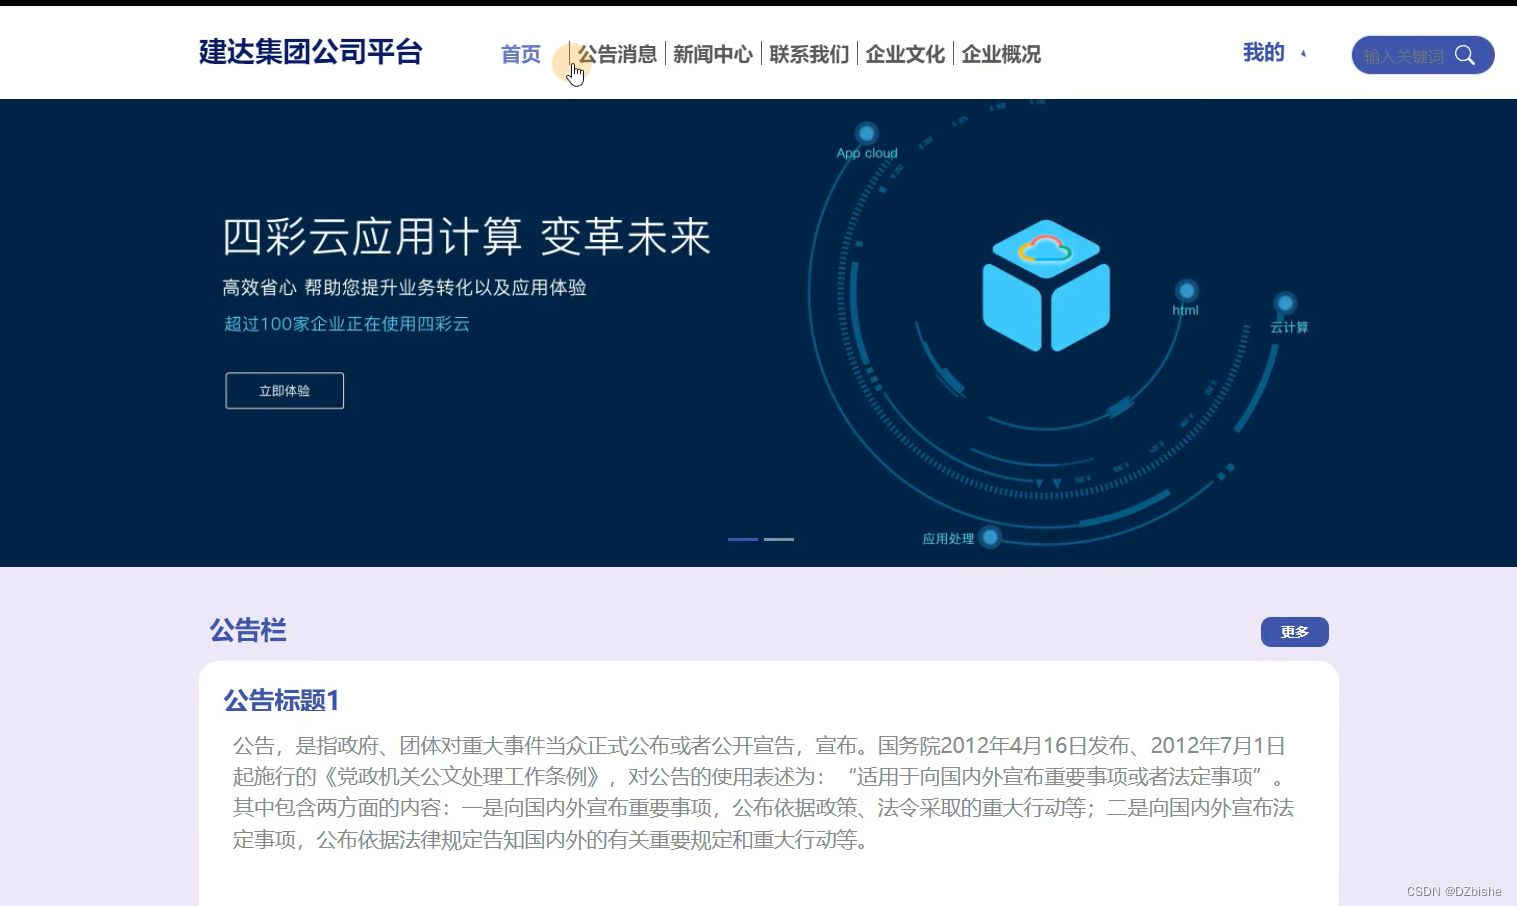Viewport: 1517px width, 906px height.
Task: Open the 企业概况 page
Action: click(x=1001, y=54)
